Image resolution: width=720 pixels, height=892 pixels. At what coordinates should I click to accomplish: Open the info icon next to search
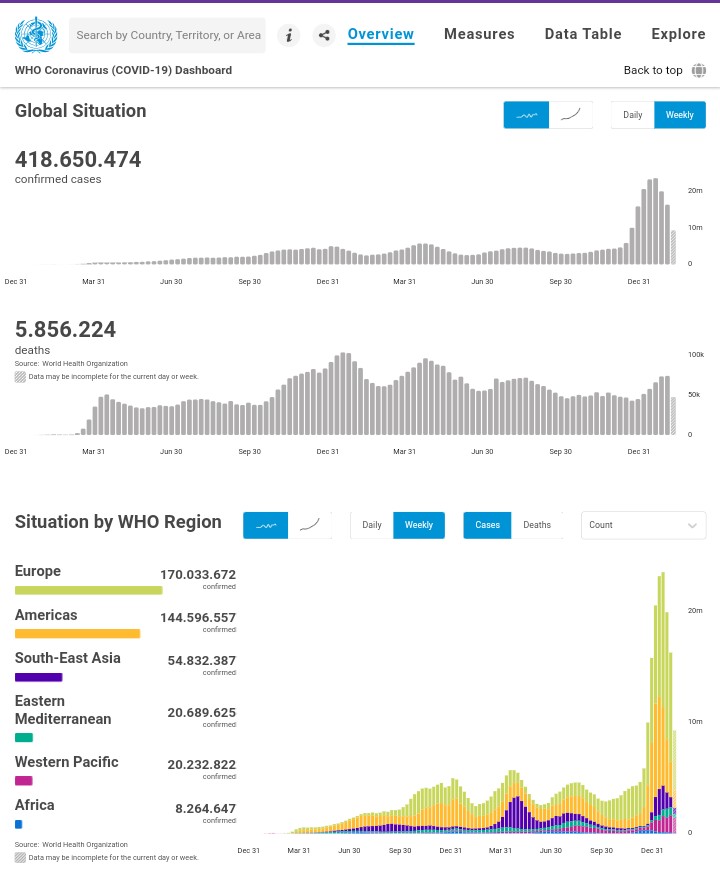point(289,35)
